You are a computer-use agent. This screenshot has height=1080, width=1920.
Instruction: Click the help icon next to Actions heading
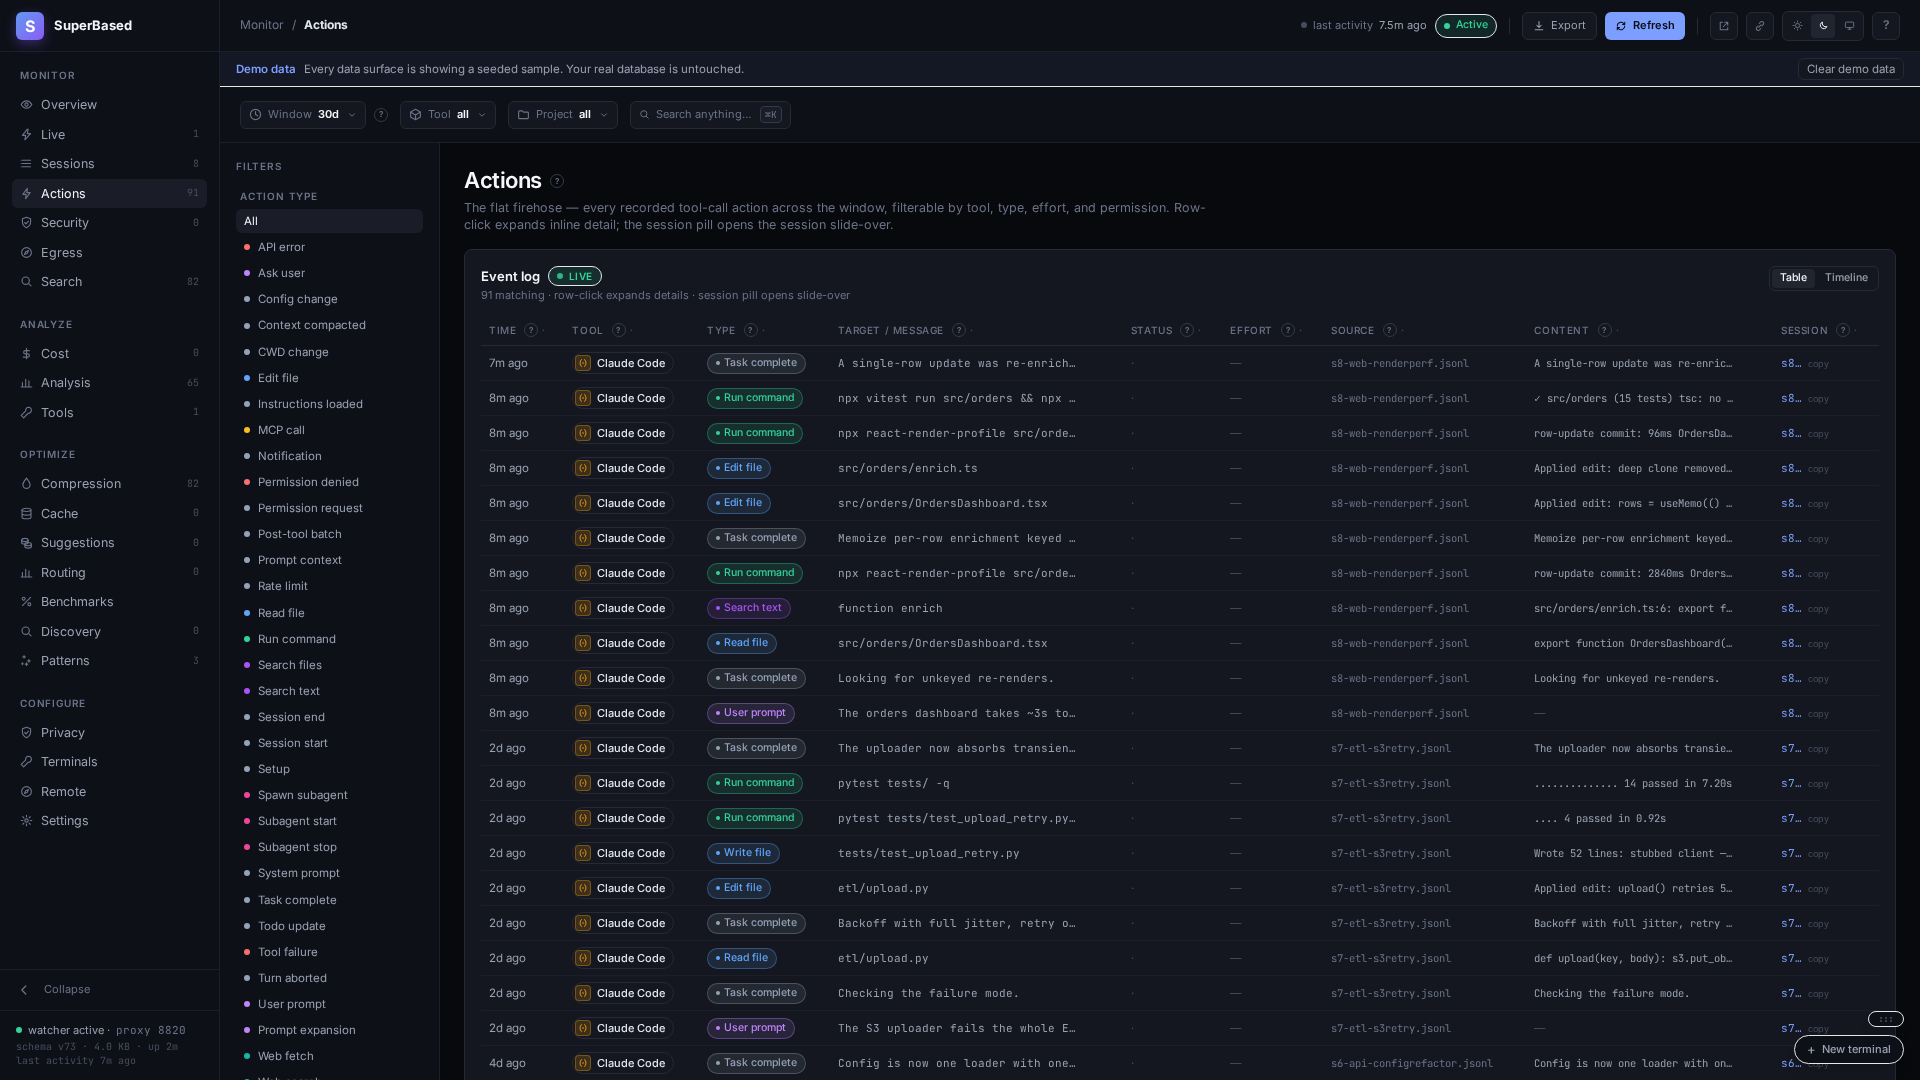tap(557, 181)
